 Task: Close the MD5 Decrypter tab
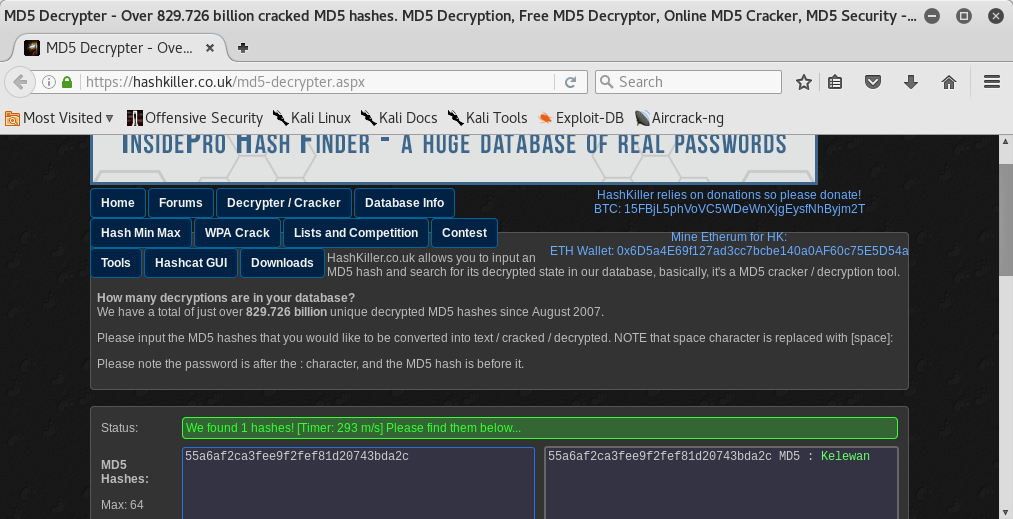click(210, 48)
